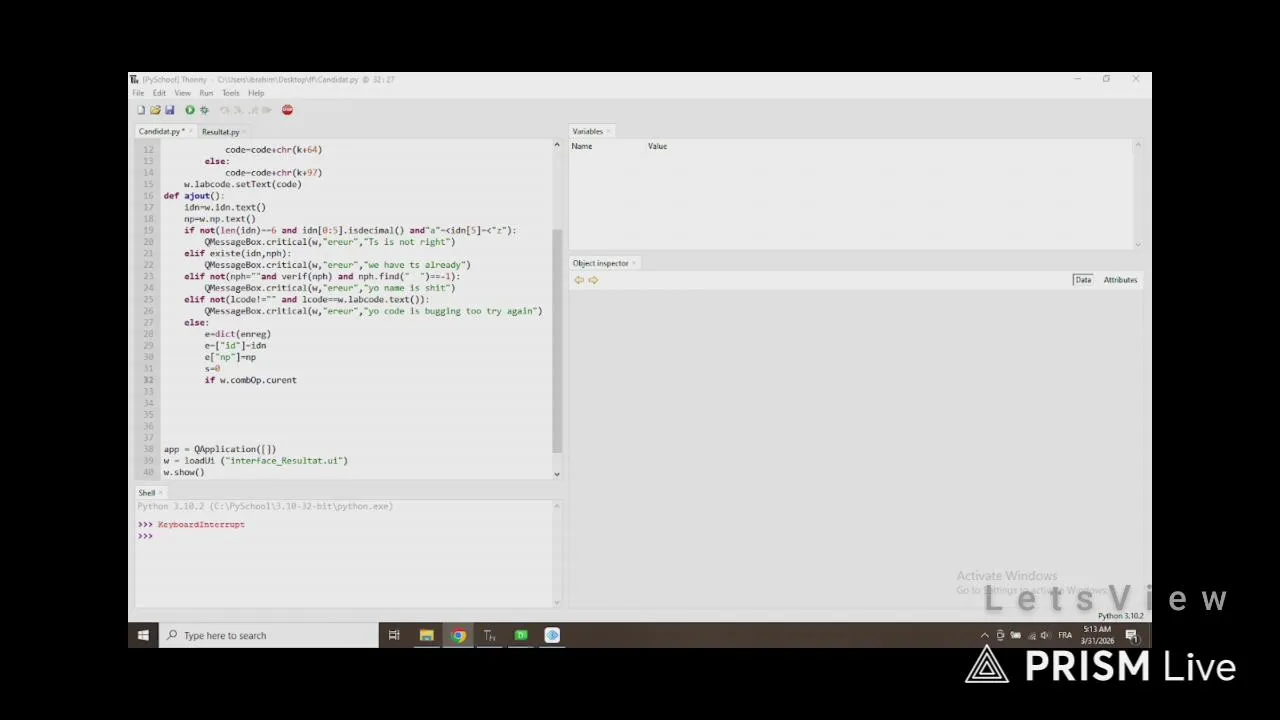Go to previous object in Object inspector
Screen dimensions: 1280x720
point(578,280)
